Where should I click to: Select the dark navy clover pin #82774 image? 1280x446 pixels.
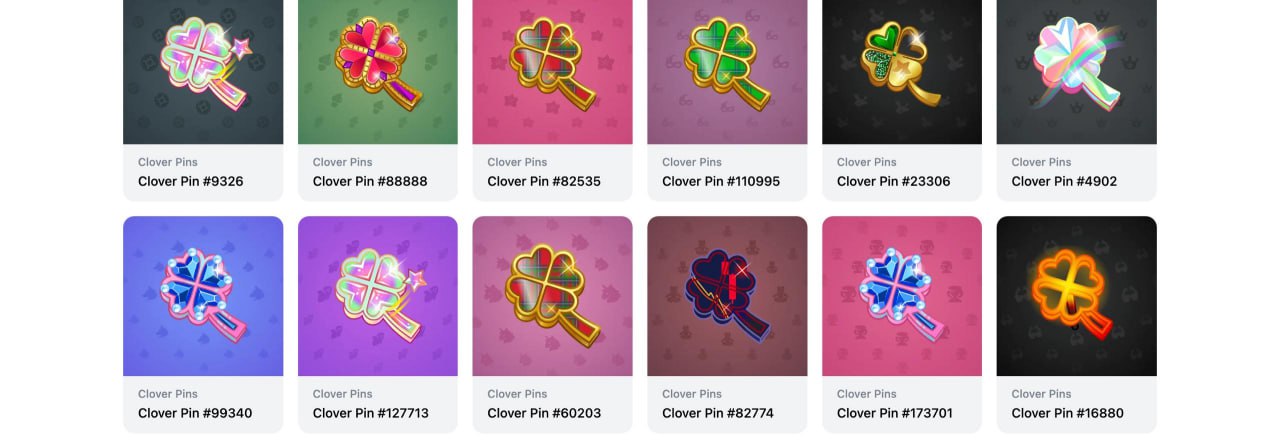pyautogui.click(x=727, y=296)
